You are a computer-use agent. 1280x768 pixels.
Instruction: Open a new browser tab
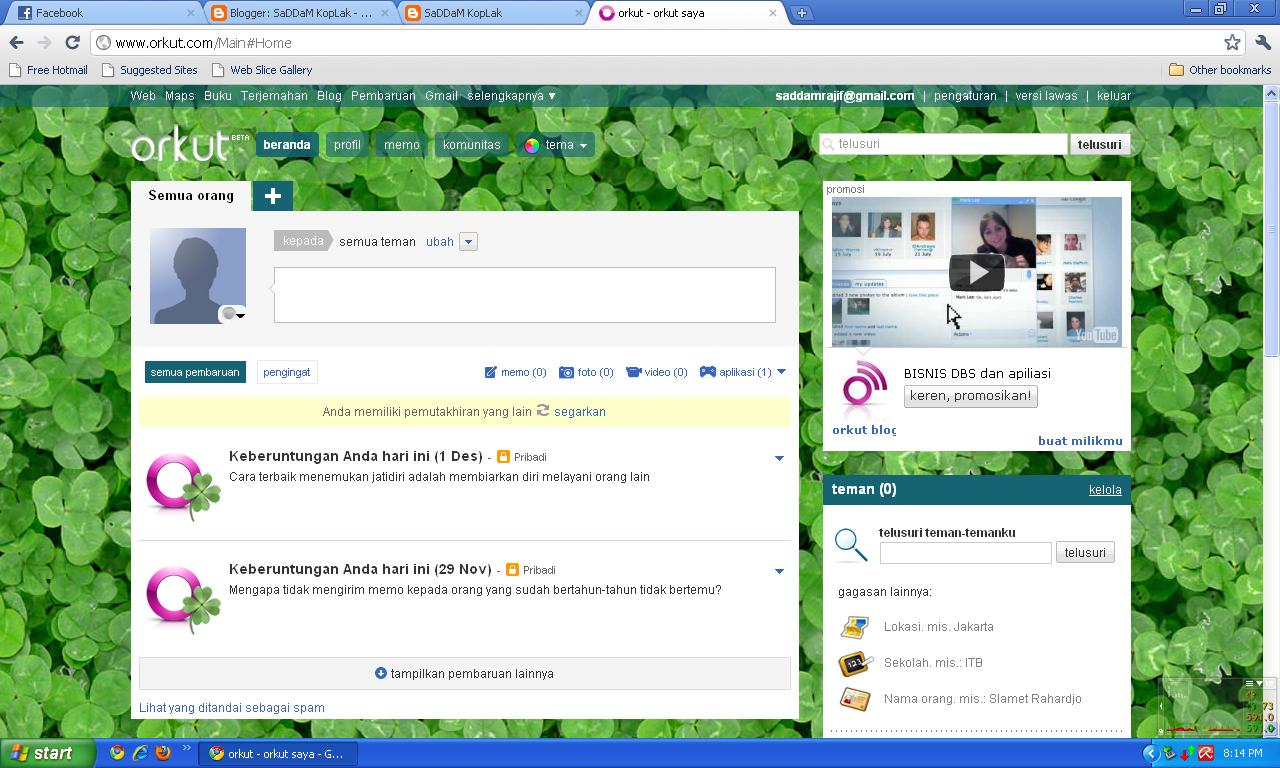tap(801, 13)
